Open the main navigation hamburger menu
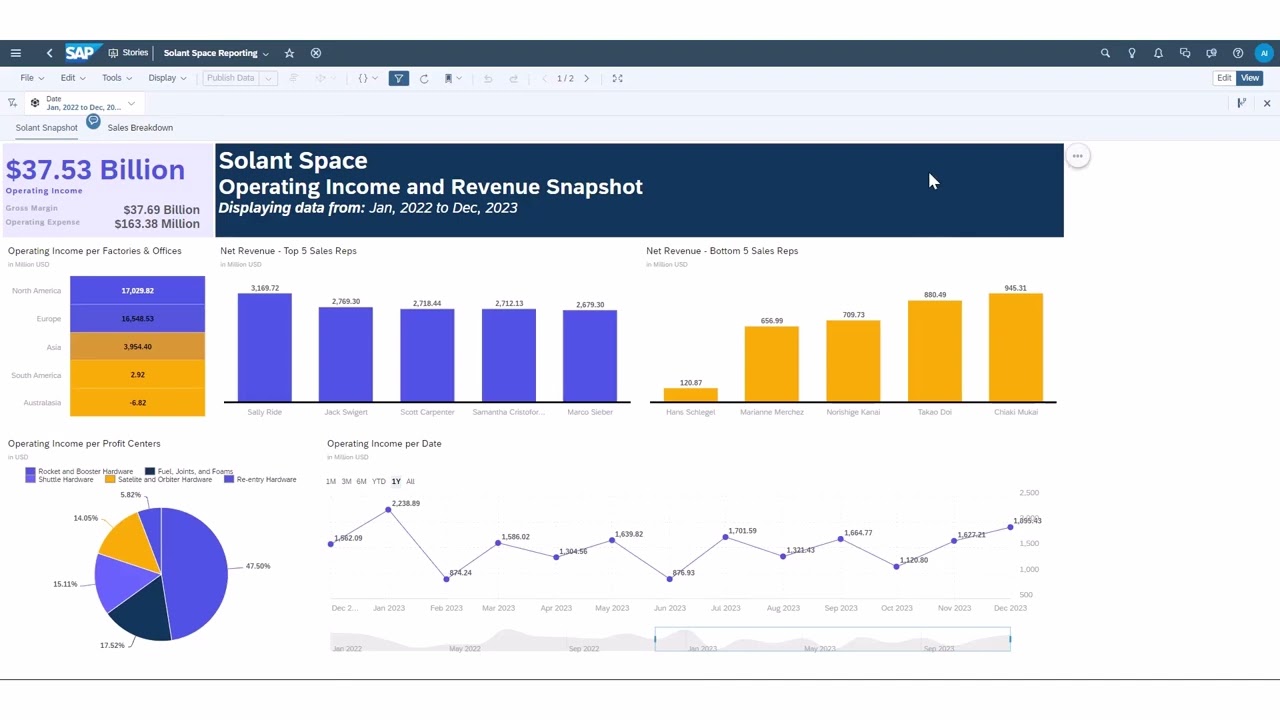 pos(15,53)
